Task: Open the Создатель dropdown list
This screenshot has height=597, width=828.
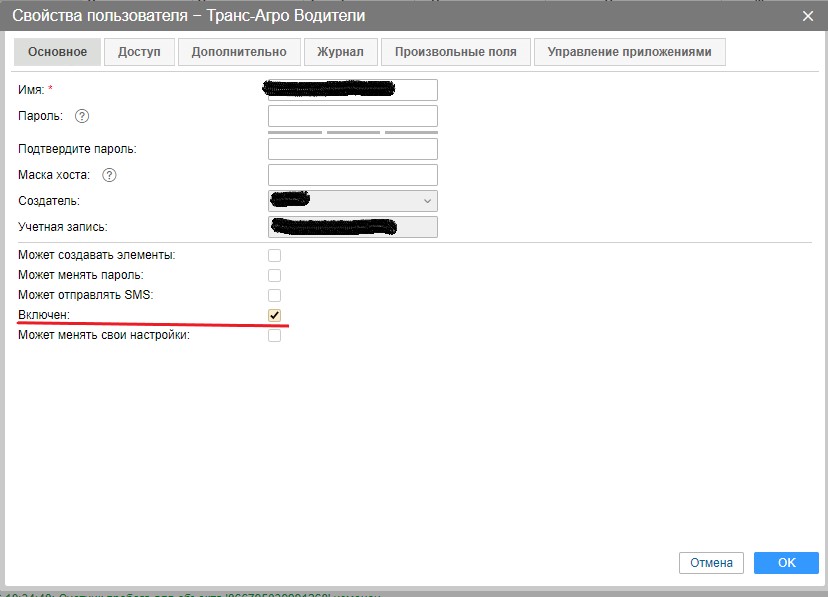Action: coord(353,201)
